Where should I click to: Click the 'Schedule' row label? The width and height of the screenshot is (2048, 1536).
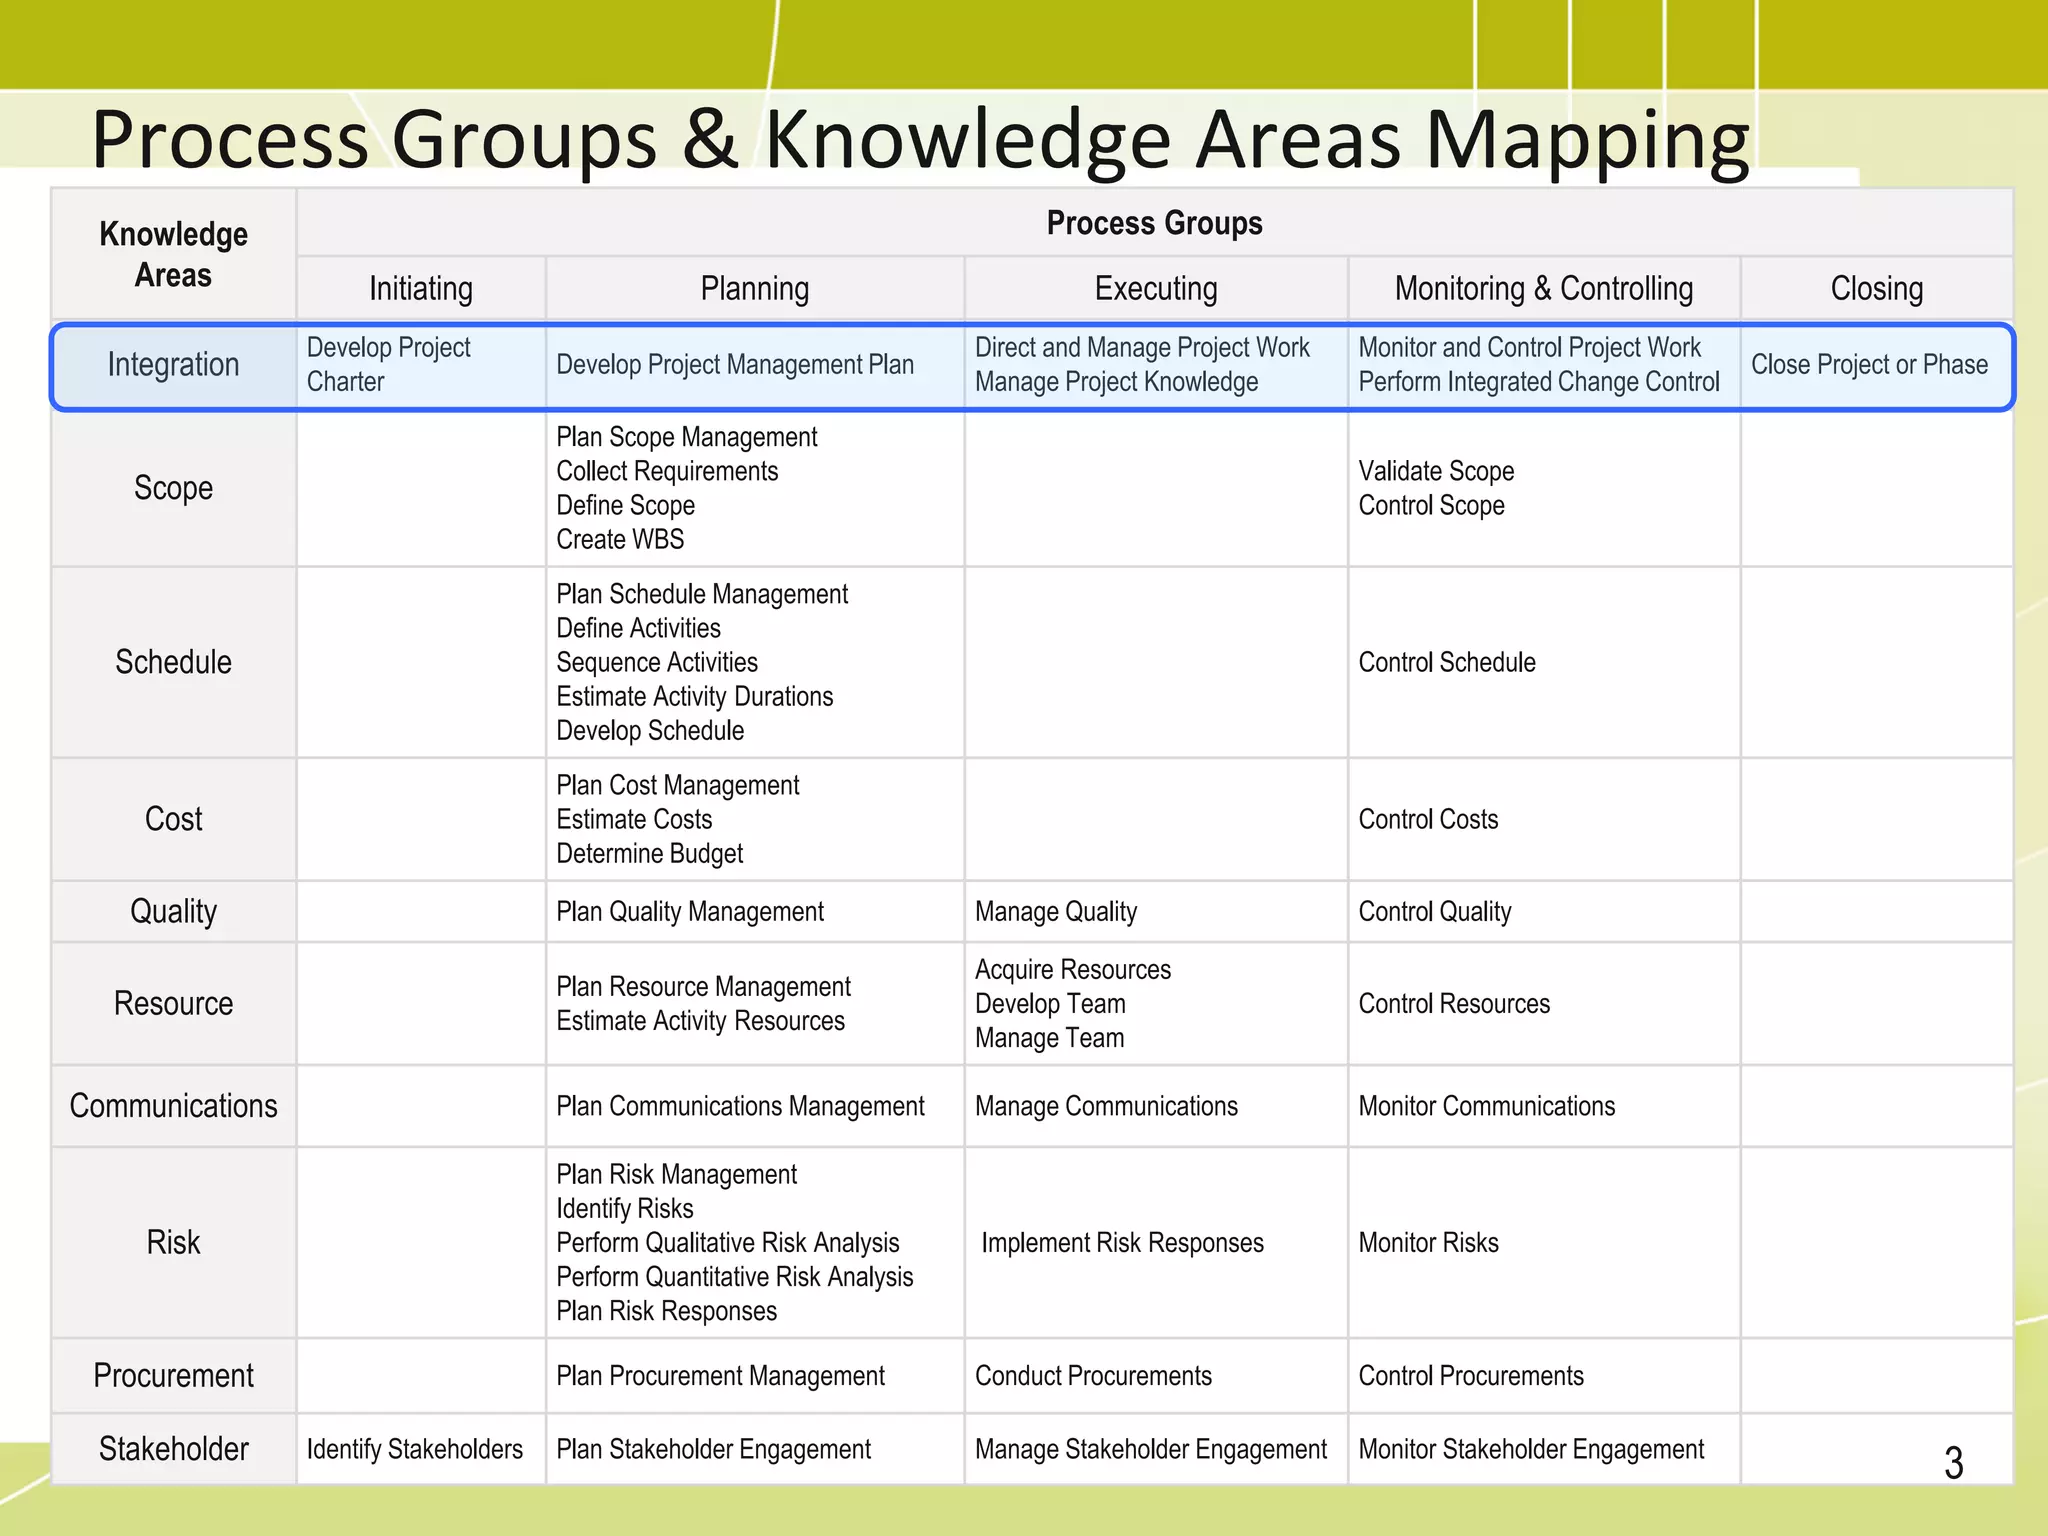coord(174,662)
